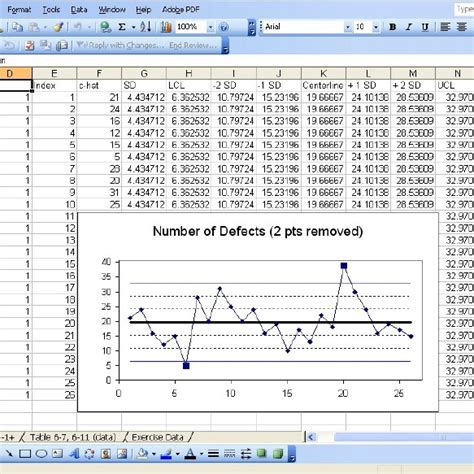Click the chart's large marker at point 20
Image resolution: width=474 pixels, height=474 pixels.
point(344,266)
